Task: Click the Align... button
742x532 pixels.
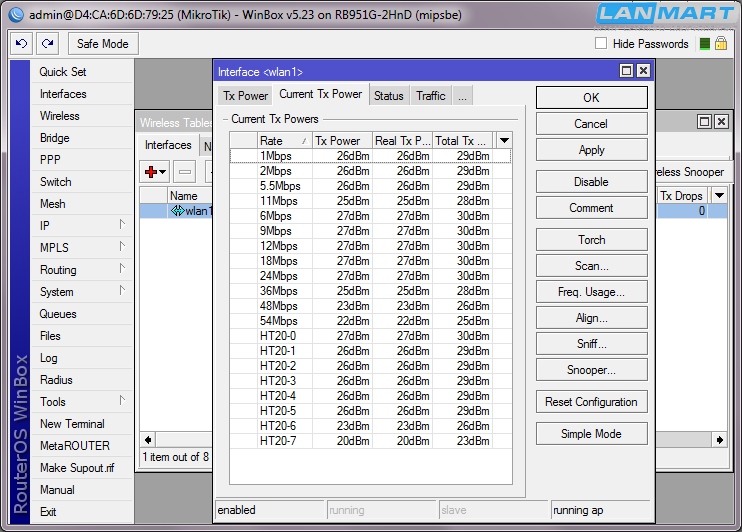Action: click(x=592, y=318)
